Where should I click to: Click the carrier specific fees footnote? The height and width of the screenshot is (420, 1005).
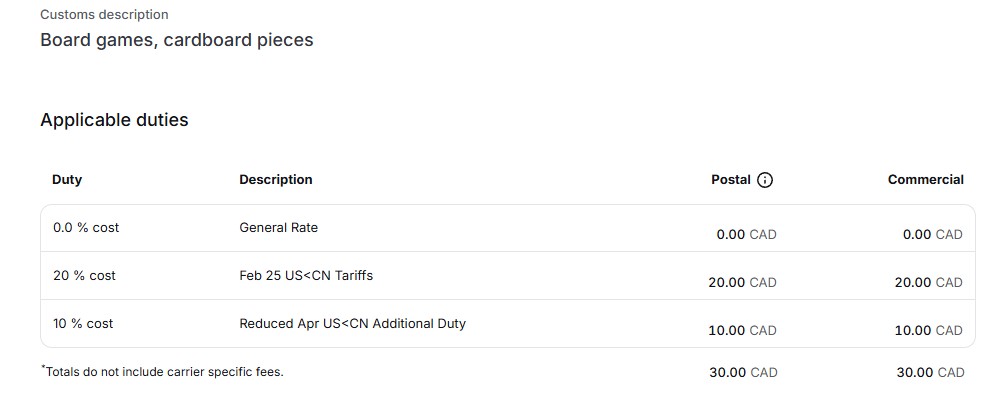(x=163, y=372)
